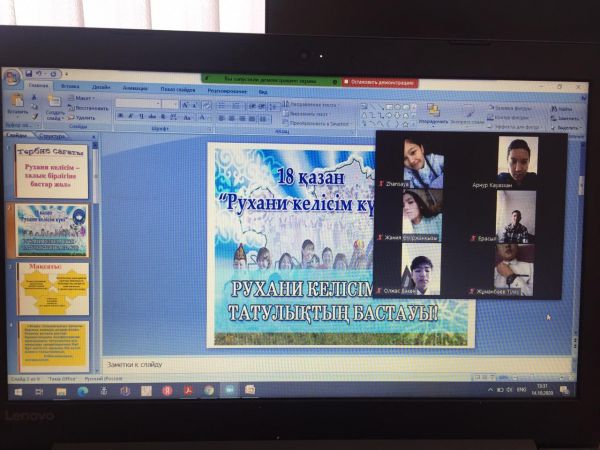The height and width of the screenshot is (450, 600).
Task: Click the slide notes field (Заметки к слайду)
Action: [x=300, y=363]
